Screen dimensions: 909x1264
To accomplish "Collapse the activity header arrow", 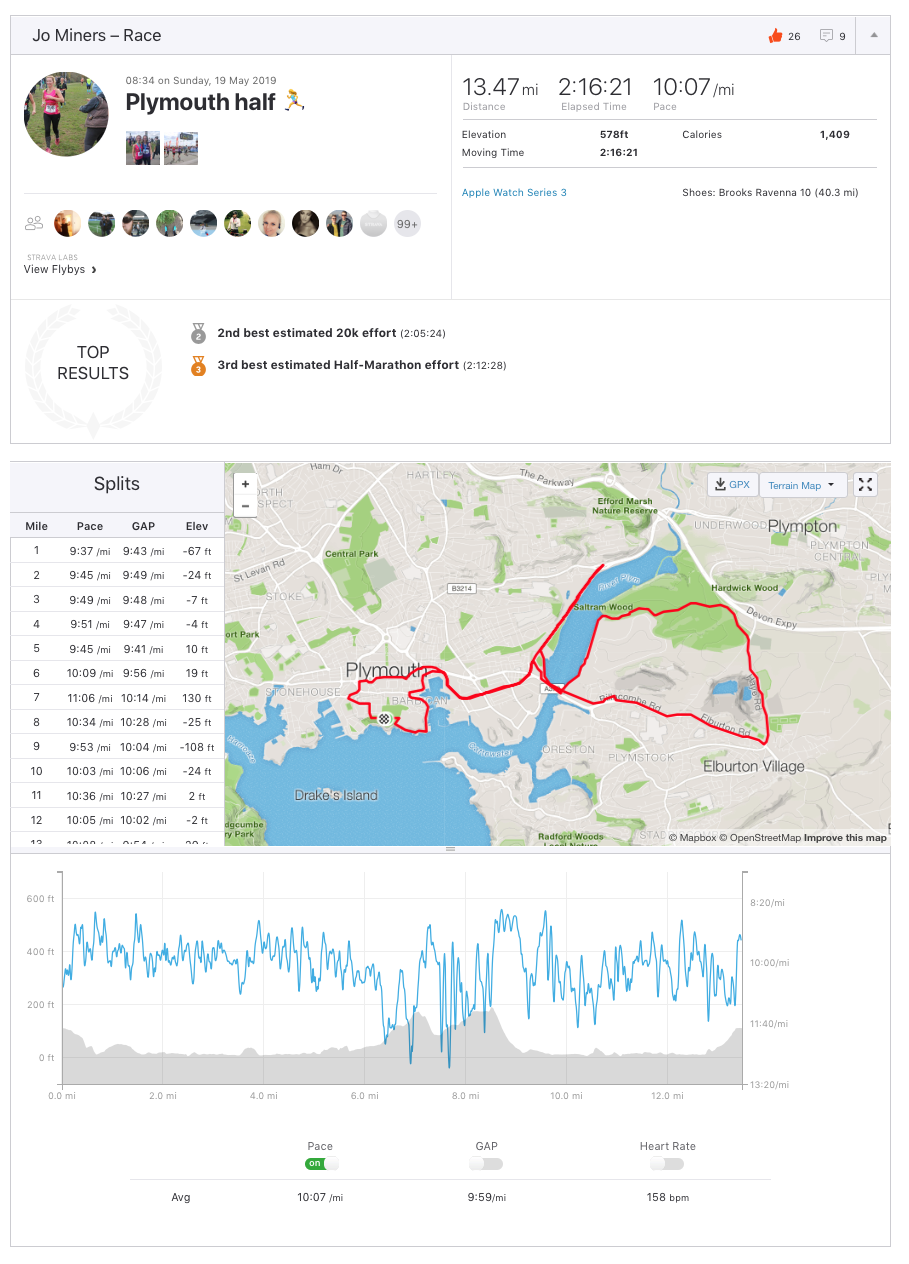I will pos(874,35).
